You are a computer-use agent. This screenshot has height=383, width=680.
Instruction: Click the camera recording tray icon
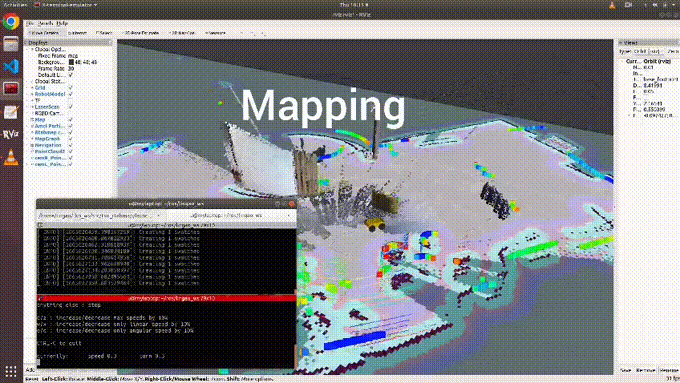pyautogui.click(x=628, y=5)
